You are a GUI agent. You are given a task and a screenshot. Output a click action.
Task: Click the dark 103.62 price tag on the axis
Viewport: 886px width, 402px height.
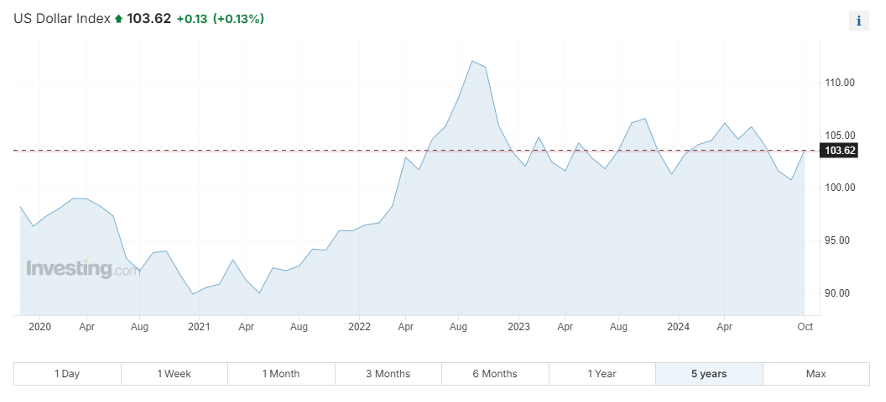click(x=838, y=151)
